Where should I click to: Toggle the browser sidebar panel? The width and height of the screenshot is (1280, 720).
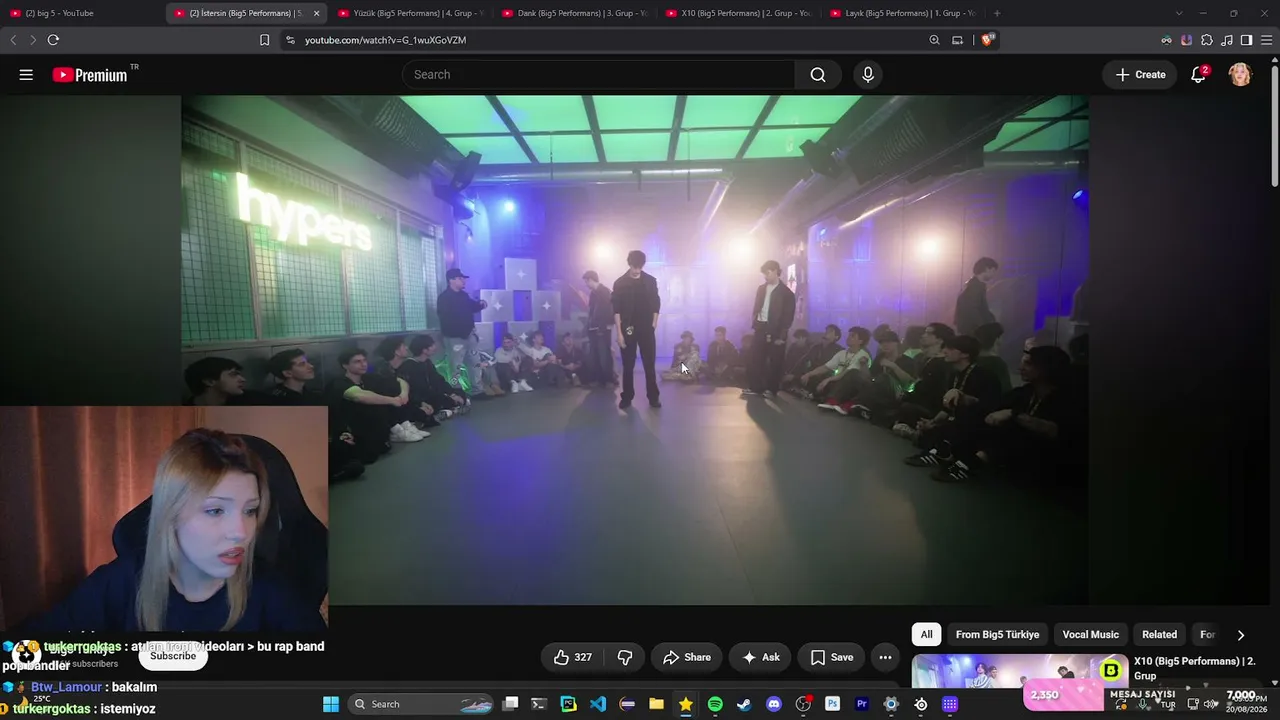[1246, 40]
